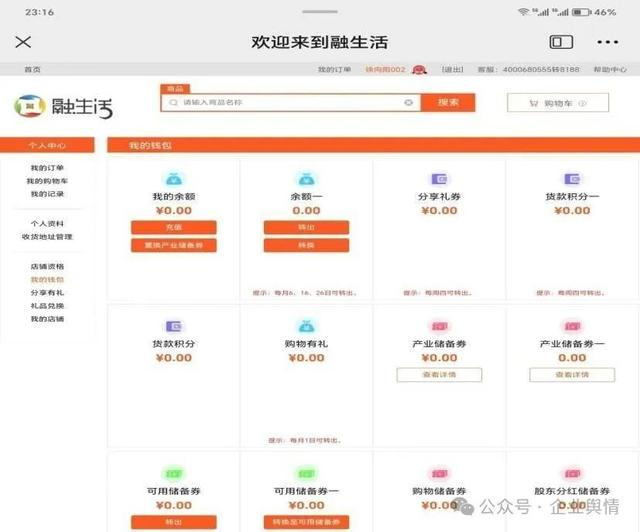Click the magnifier icon in the search box
Image resolution: width=640 pixels, height=532 pixels.
[x=173, y=102]
